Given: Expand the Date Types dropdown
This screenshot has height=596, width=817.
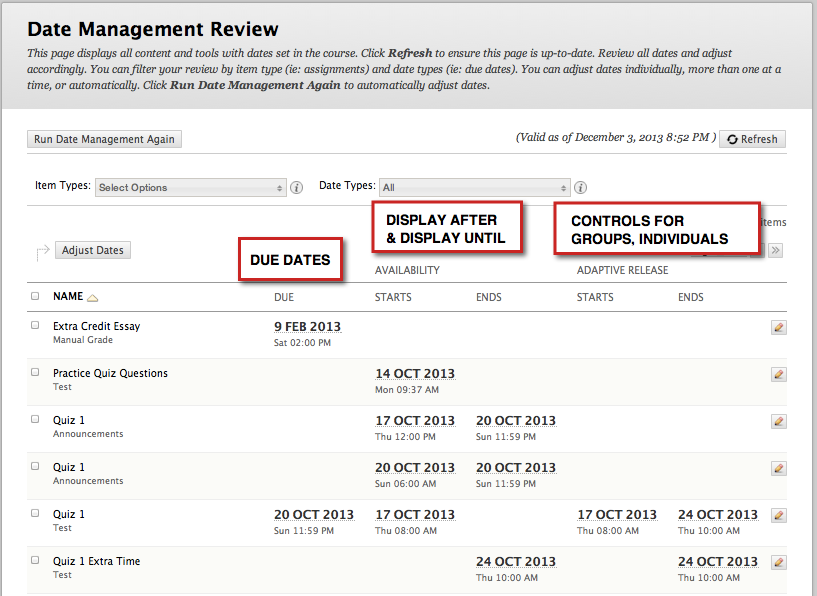Looking at the screenshot, I should (474, 187).
